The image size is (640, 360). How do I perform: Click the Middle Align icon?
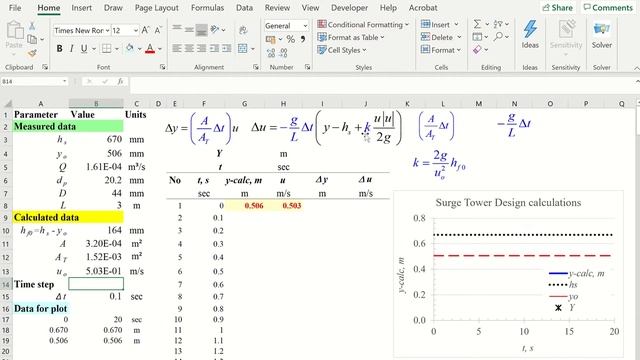tap(189, 29)
